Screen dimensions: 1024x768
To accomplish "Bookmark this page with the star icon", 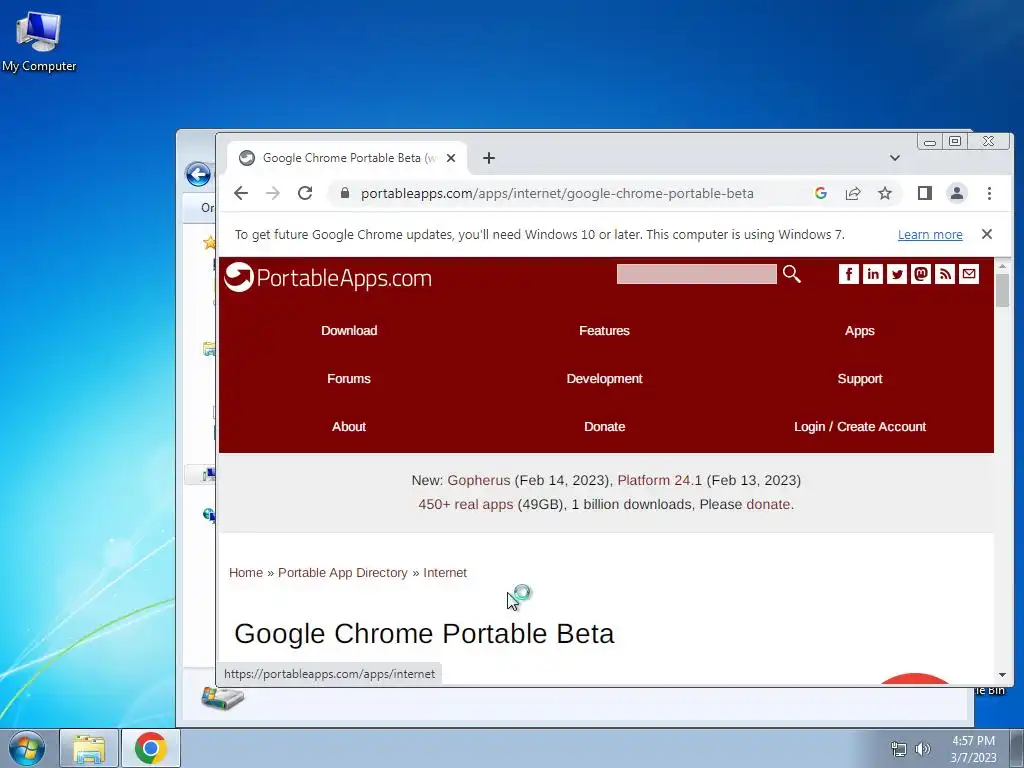I will [x=885, y=193].
